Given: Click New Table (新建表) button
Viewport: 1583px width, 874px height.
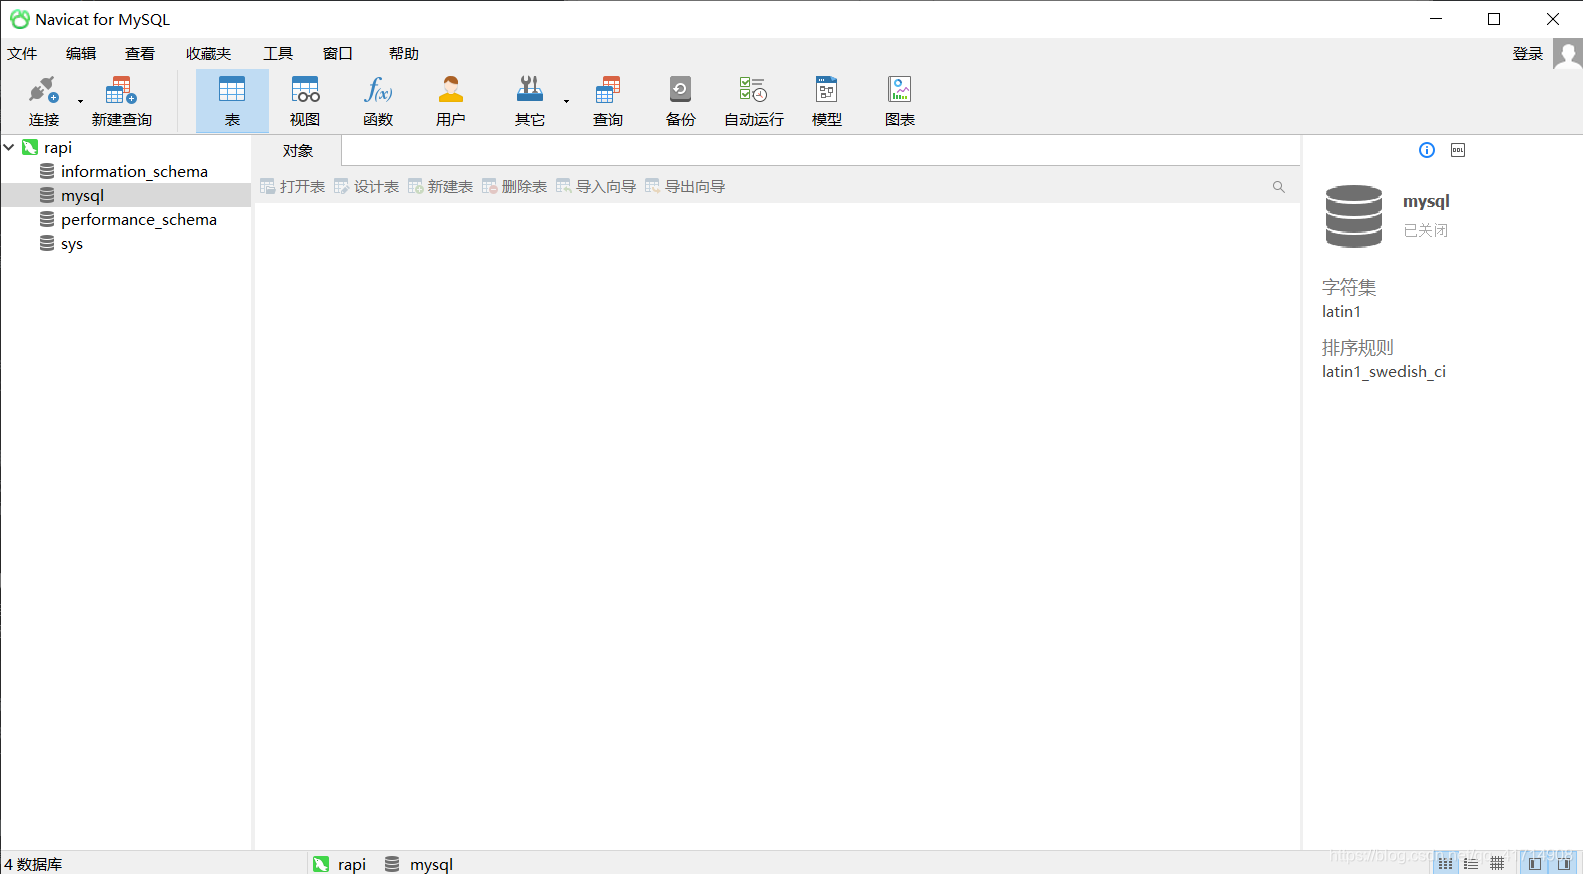Looking at the screenshot, I should pos(441,186).
